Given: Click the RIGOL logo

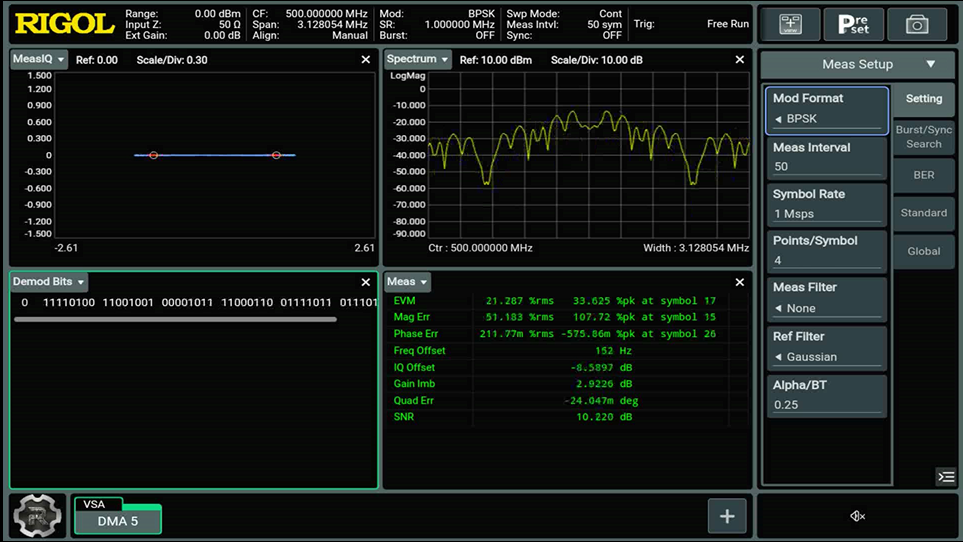Looking at the screenshot, I should pyautogui.click(x=64, y=24).
